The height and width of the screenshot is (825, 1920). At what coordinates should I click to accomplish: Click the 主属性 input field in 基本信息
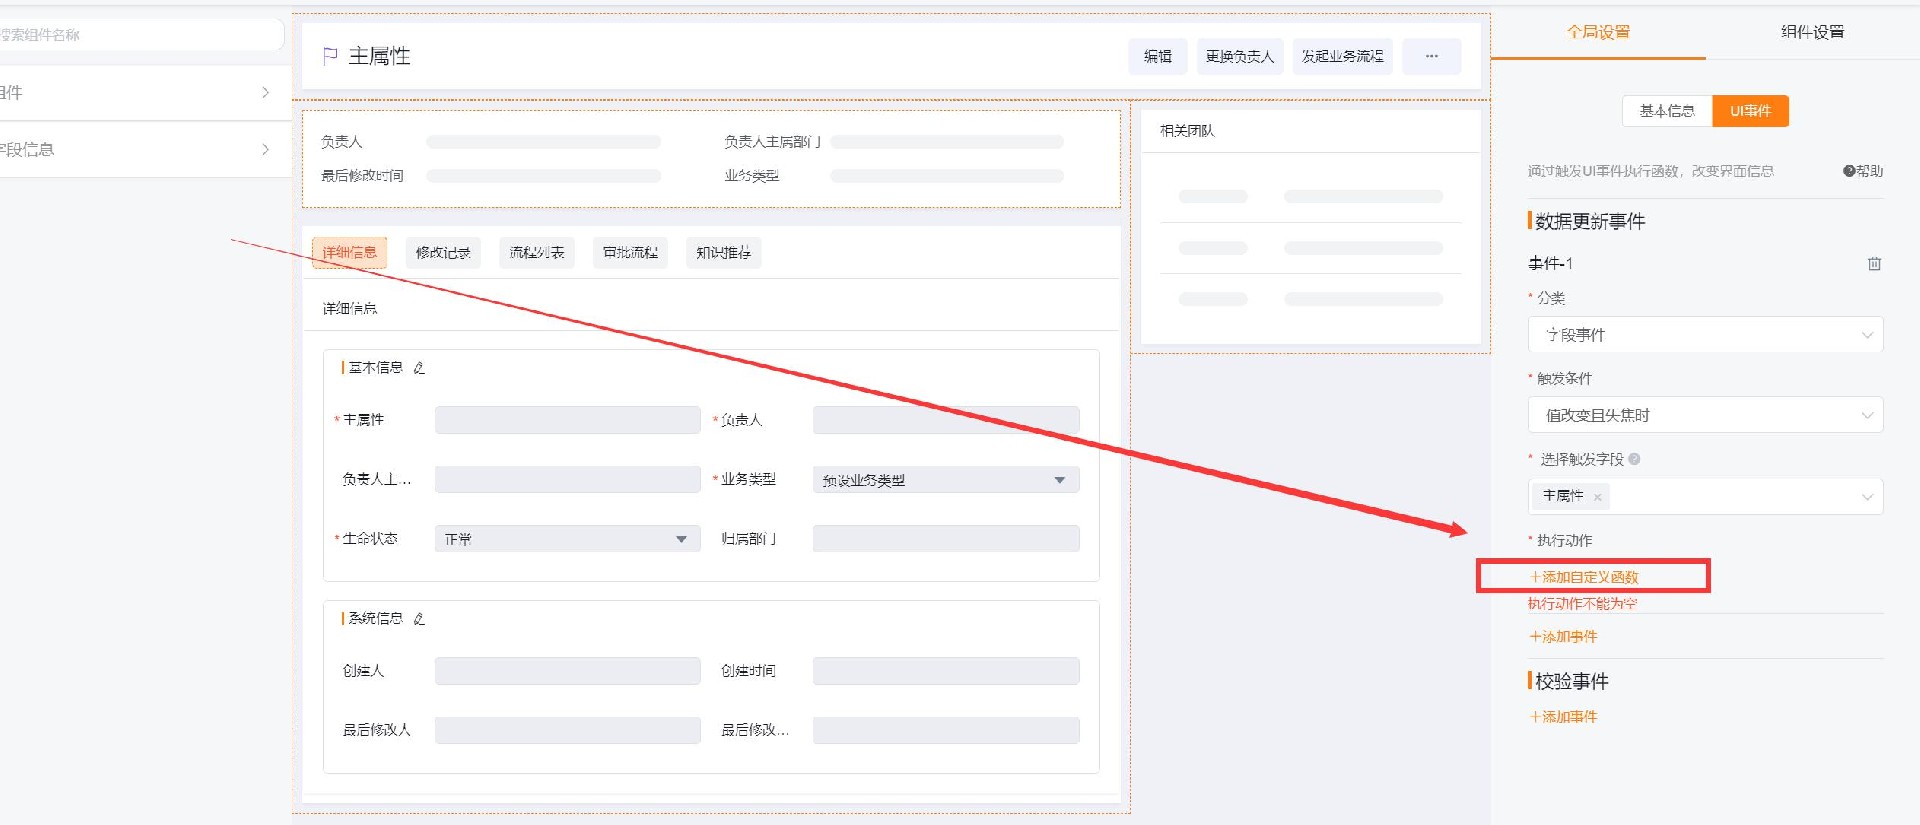click(x=567, y=420)
